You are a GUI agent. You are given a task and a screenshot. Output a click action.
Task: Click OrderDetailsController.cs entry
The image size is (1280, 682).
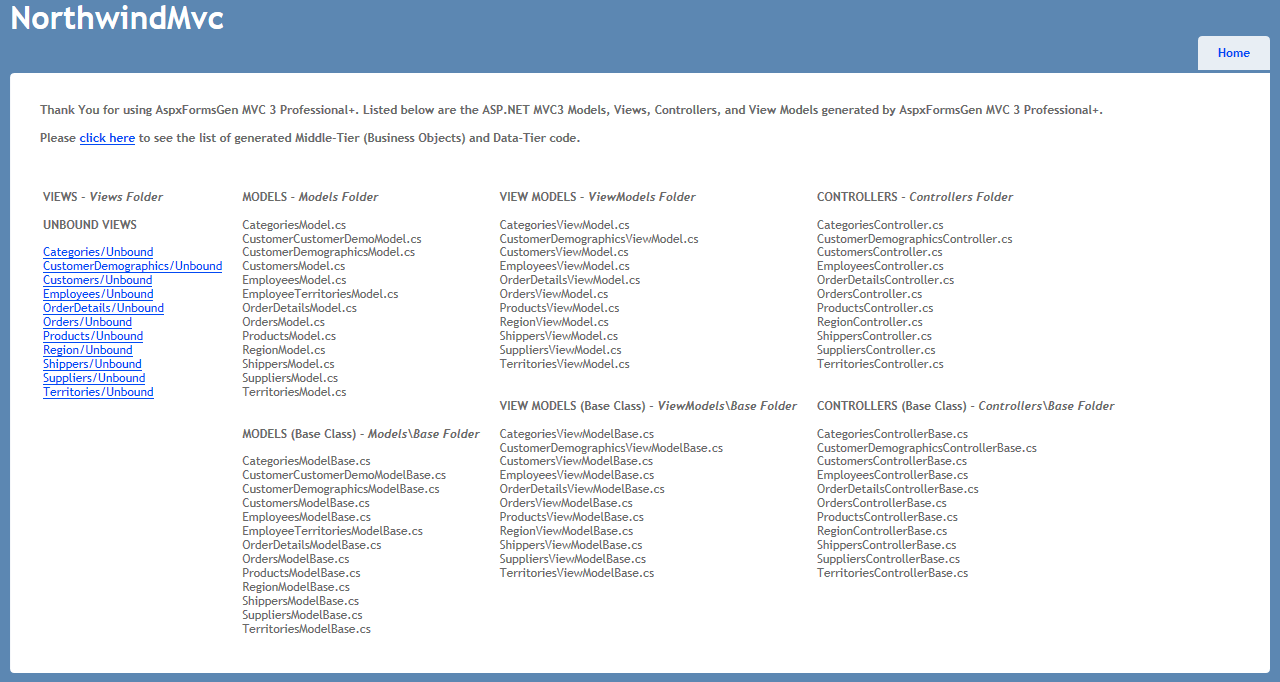pyautogui.click(x=886, y=280)
